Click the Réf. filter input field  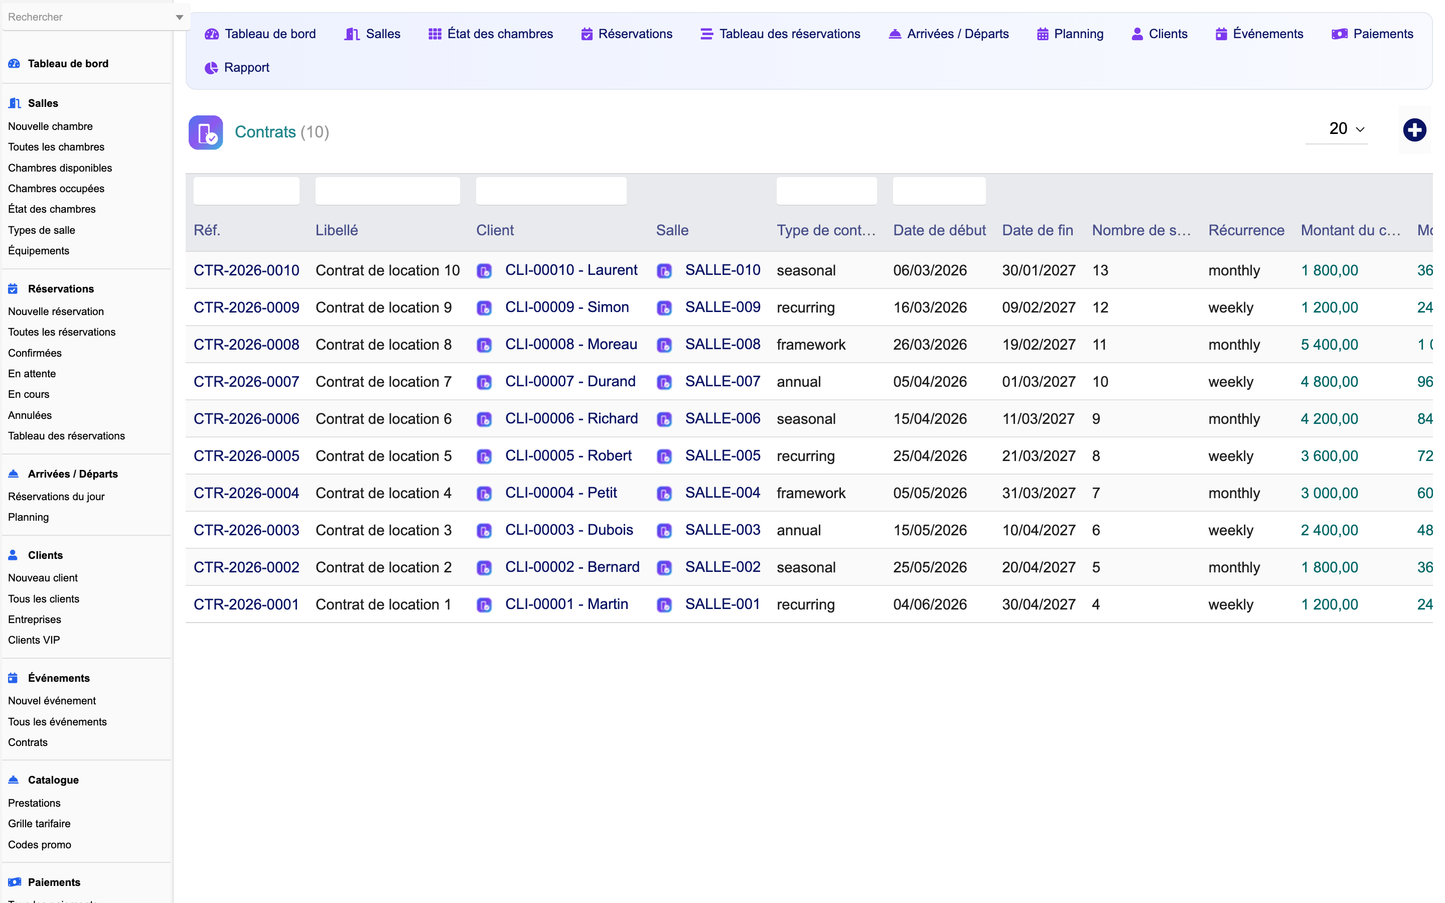pos(246,191)
